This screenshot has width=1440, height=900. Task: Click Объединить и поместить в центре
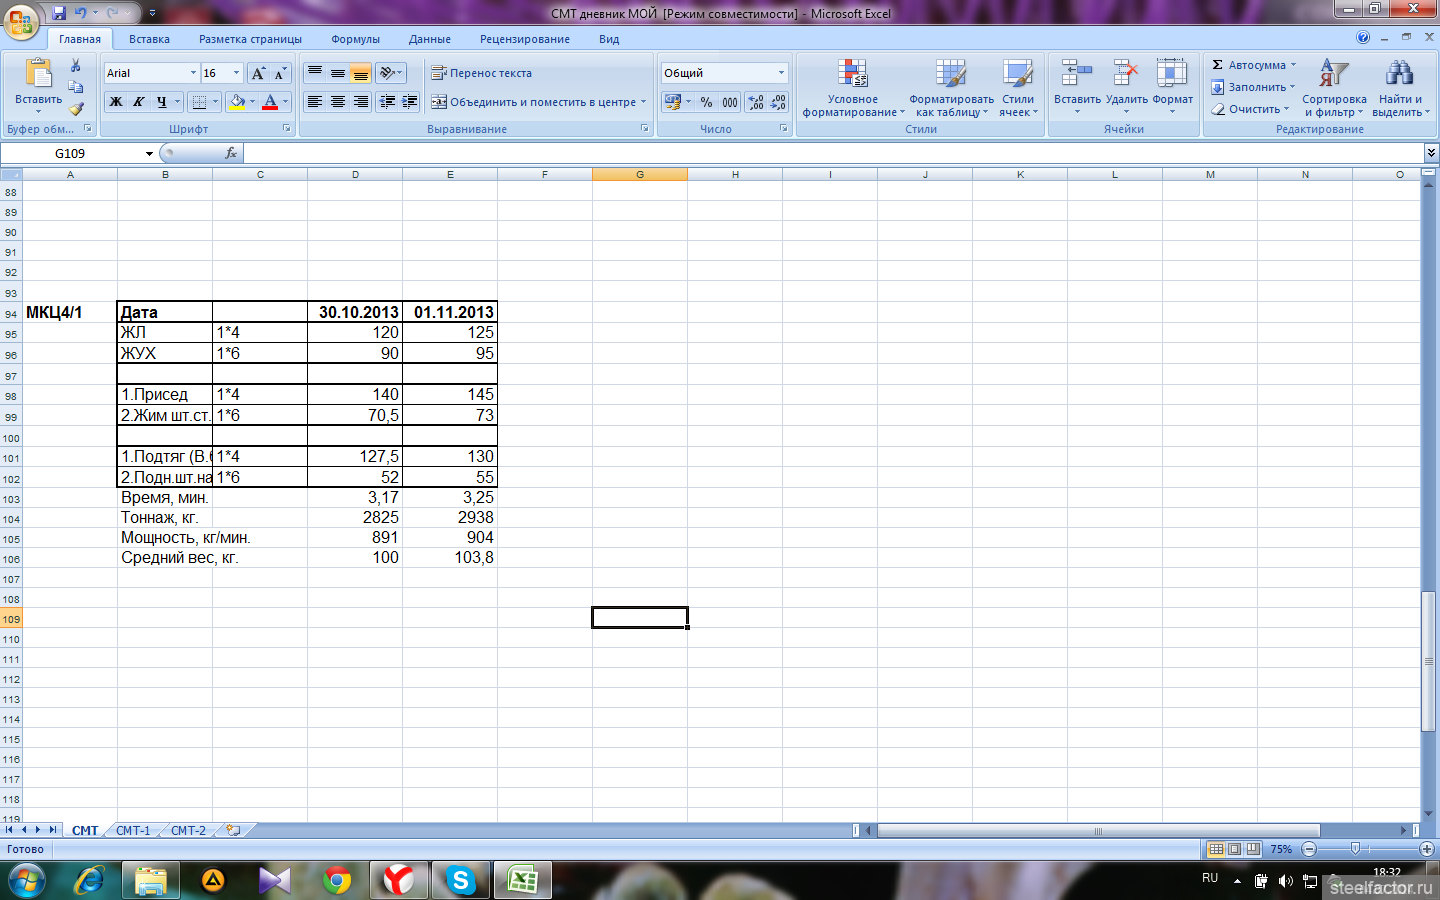point(538,102)
